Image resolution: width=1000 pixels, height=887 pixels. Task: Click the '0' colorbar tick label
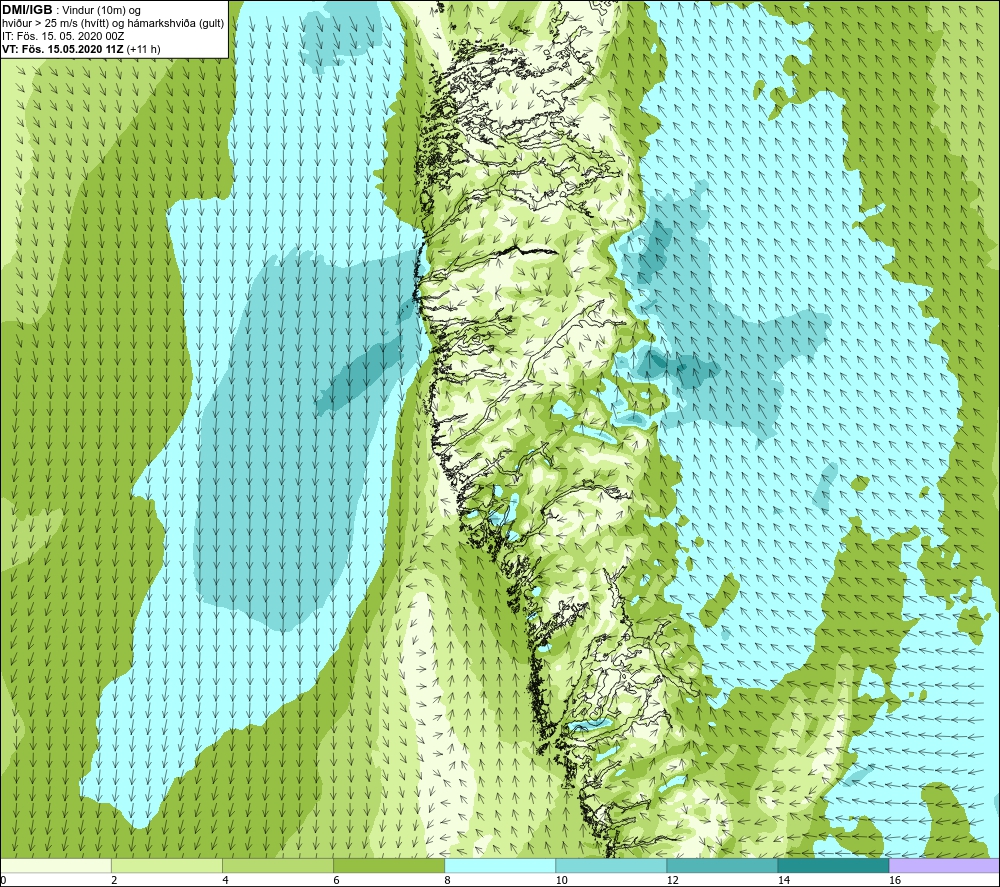[x=4, y=880]
